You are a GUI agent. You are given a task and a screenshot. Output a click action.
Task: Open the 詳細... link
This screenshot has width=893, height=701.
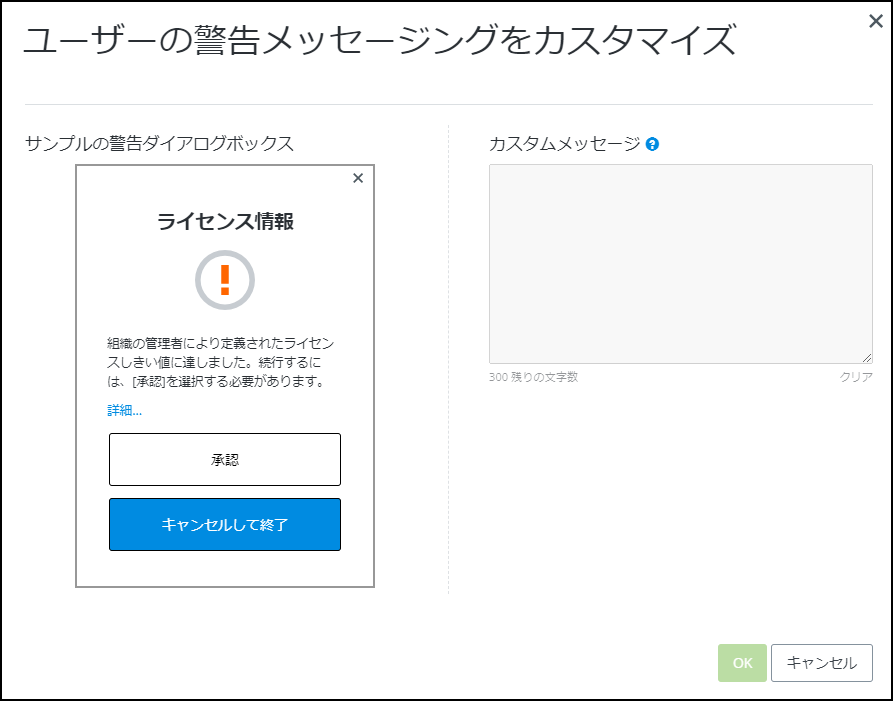pyautogui.click(x=125, y=410)
